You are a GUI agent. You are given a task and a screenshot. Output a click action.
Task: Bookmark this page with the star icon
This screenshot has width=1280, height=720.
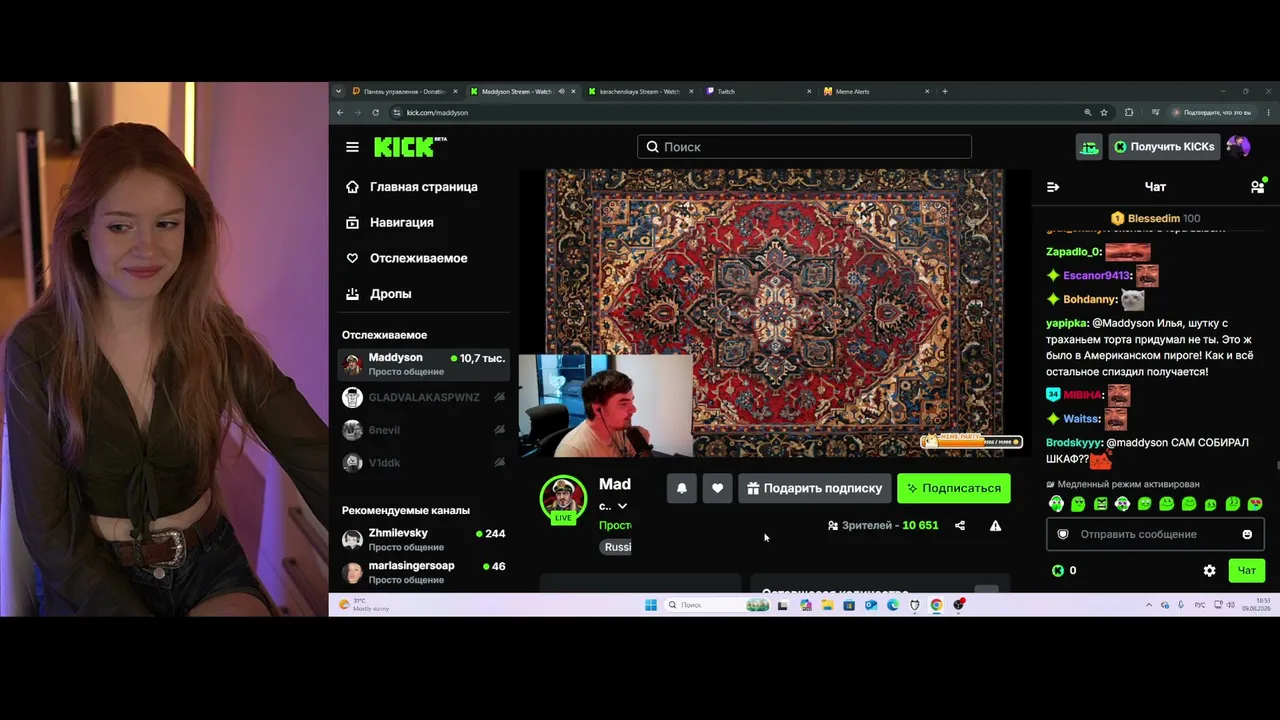[x=1104, y=113]
